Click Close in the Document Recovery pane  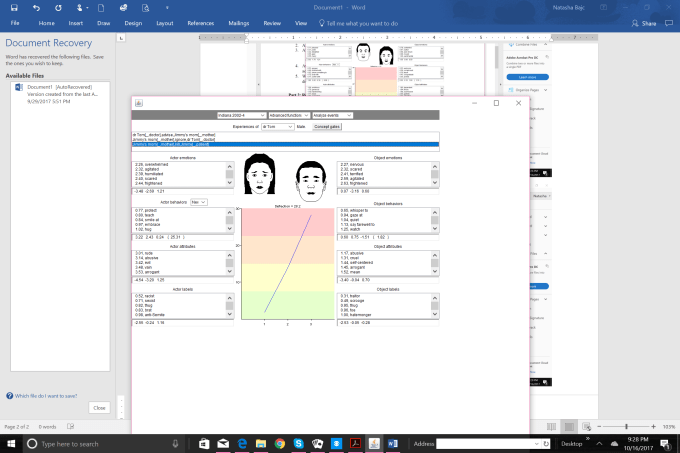click(x=98, y=407)
